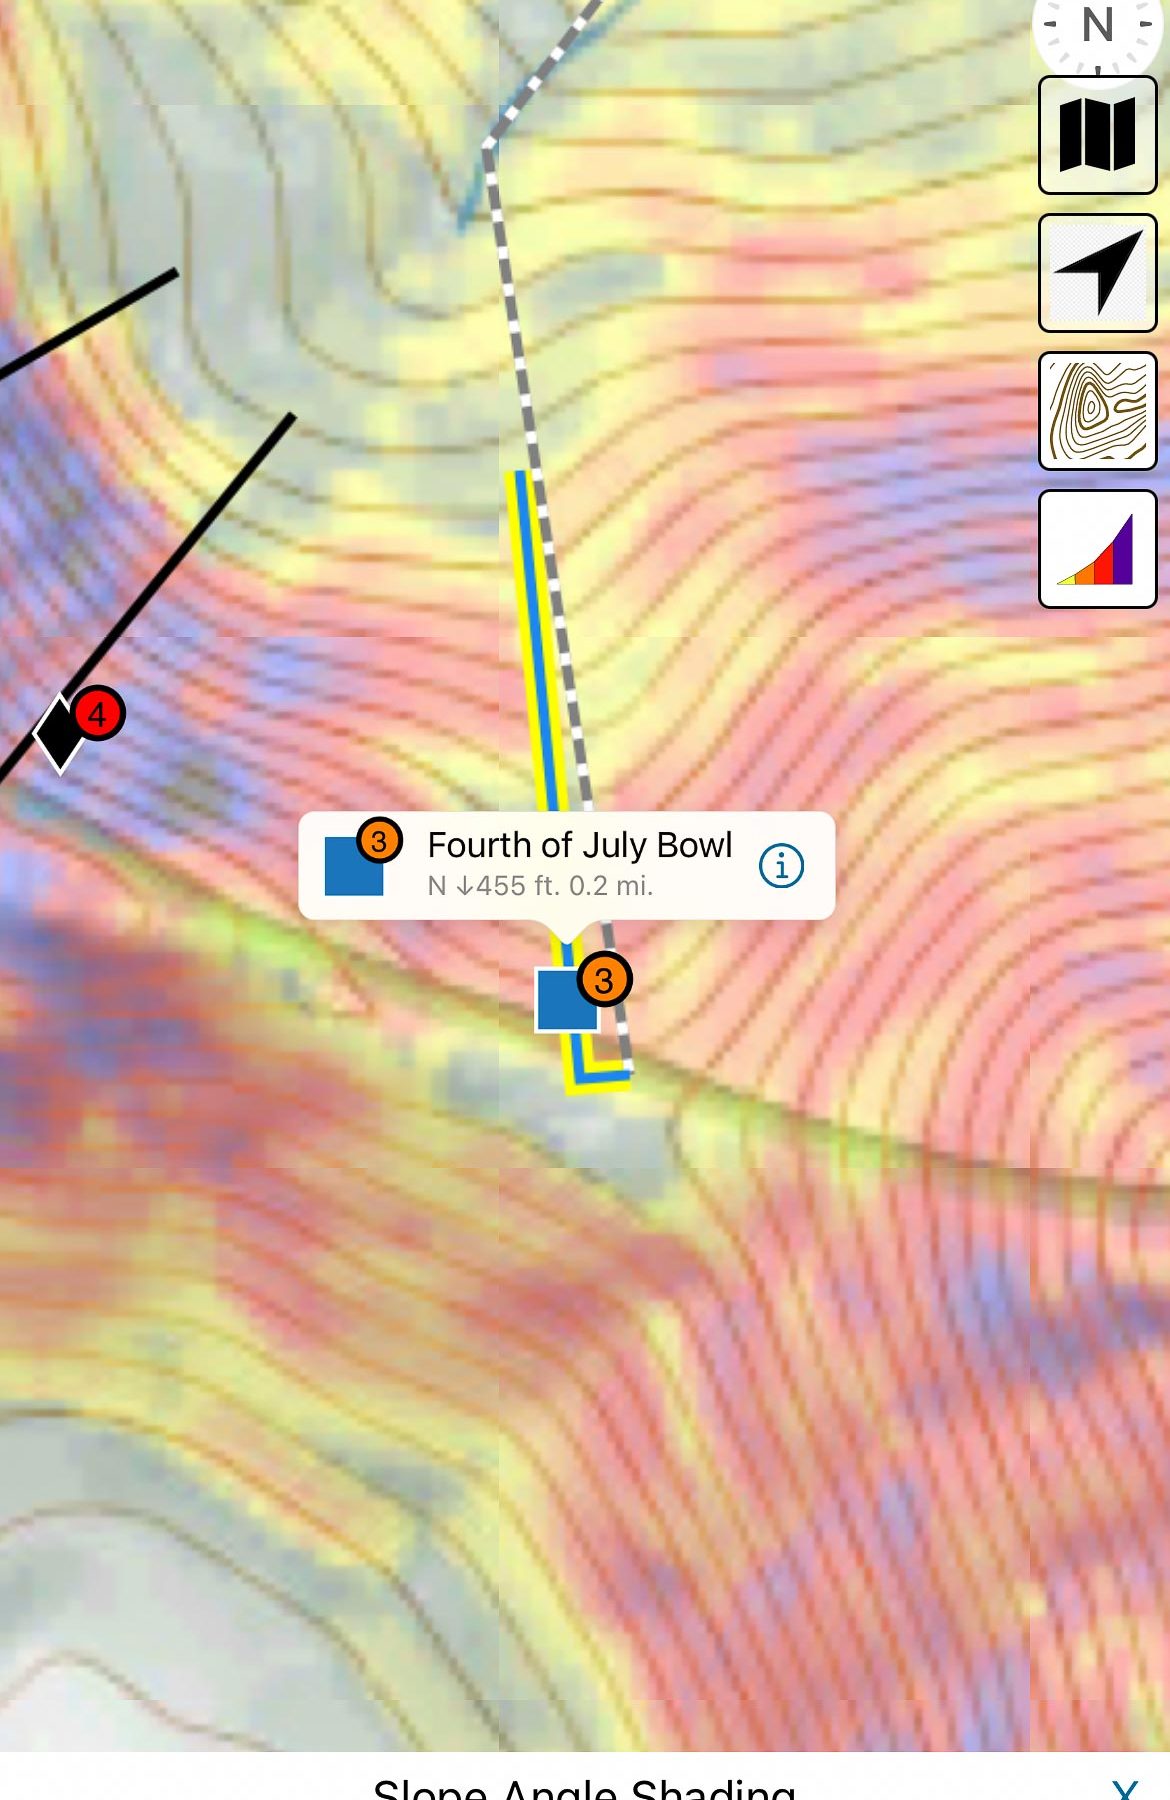Select the yellow-highlighted blue run line
Viewport: 1170px width, 1800px height.
(534, 640)
